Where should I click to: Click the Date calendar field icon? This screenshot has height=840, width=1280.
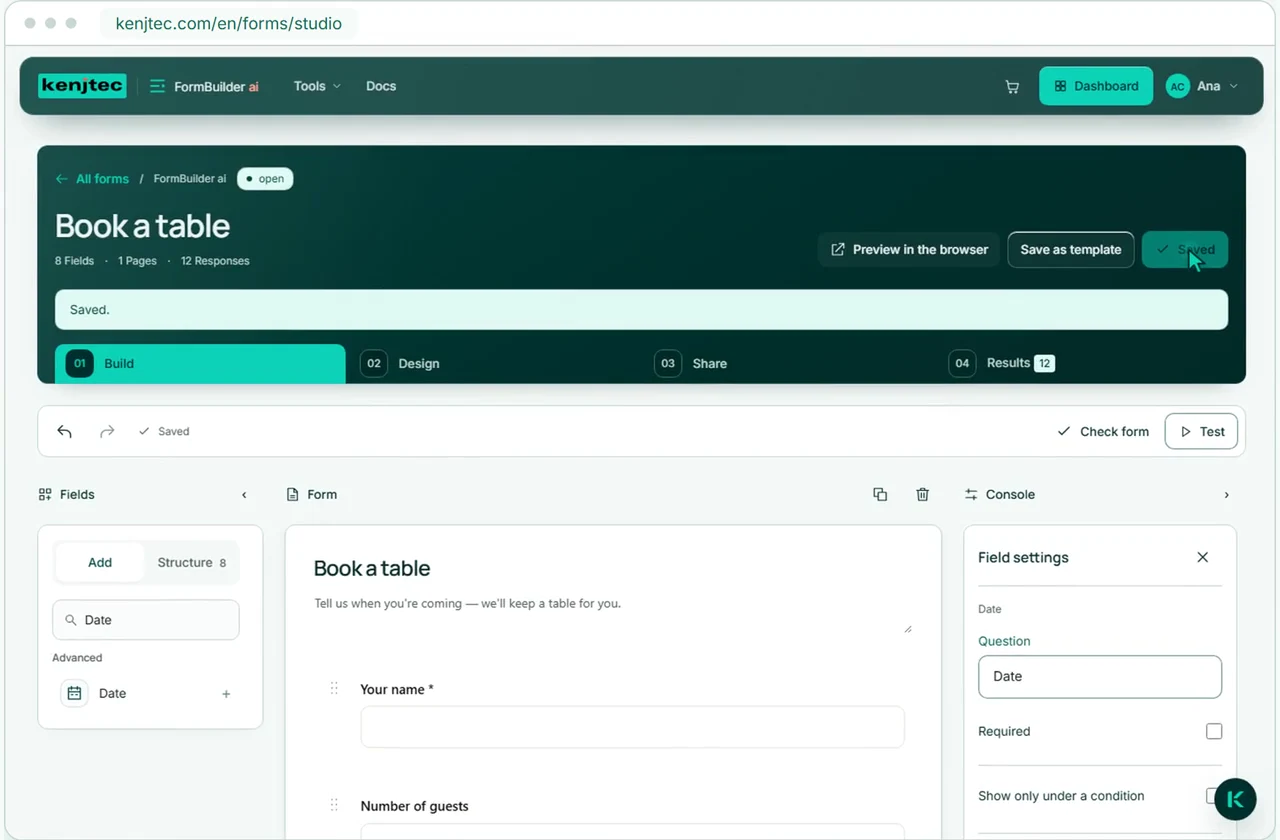[x=74, y=693]
